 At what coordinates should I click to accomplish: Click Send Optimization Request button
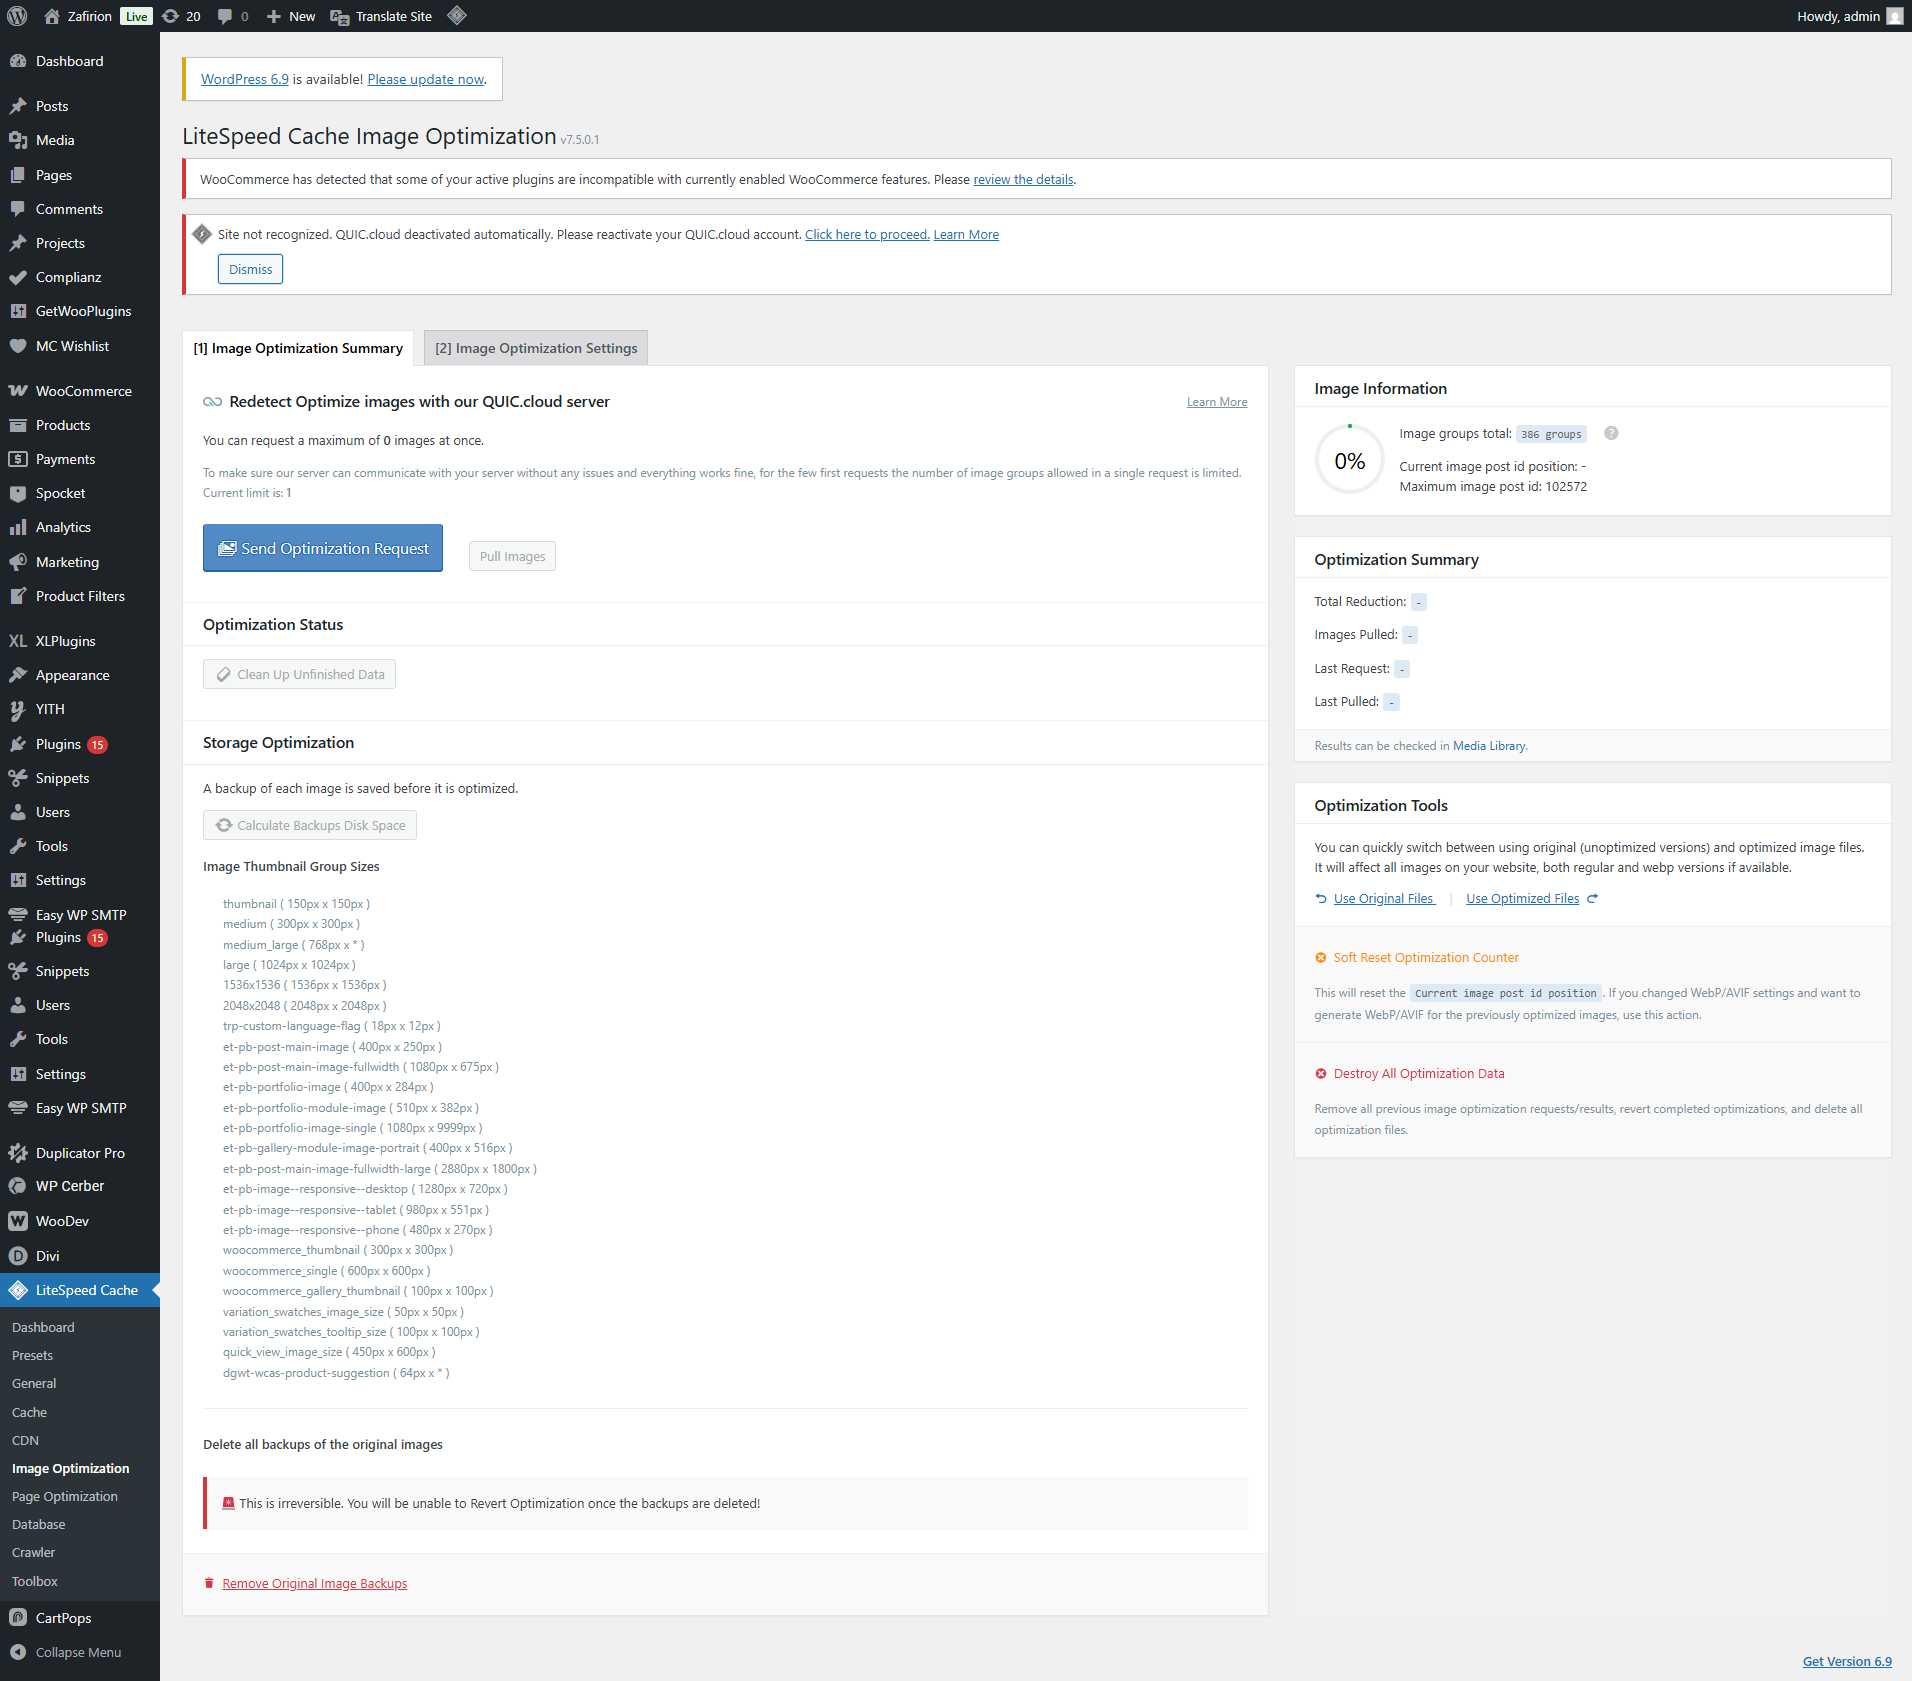point(323,548)
